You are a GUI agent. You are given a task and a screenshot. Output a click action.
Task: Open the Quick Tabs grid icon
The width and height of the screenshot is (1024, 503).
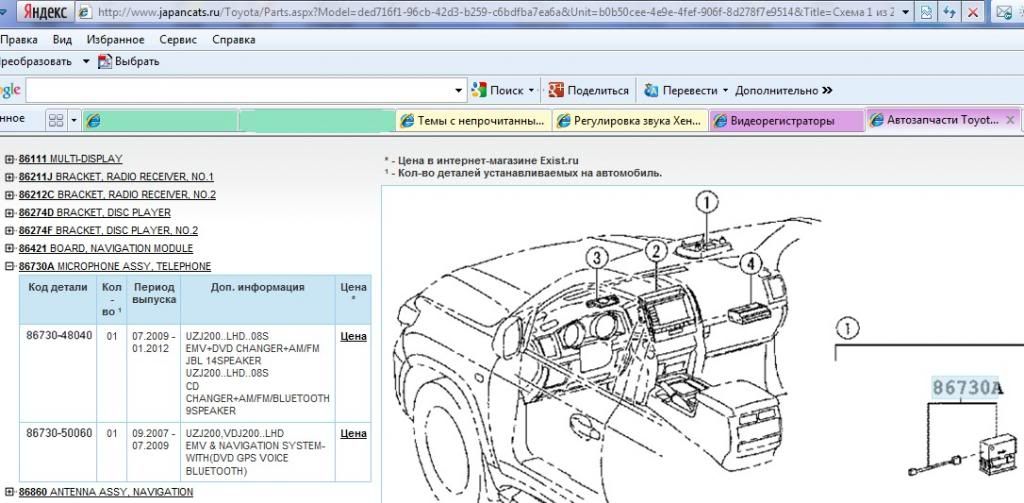56,120
